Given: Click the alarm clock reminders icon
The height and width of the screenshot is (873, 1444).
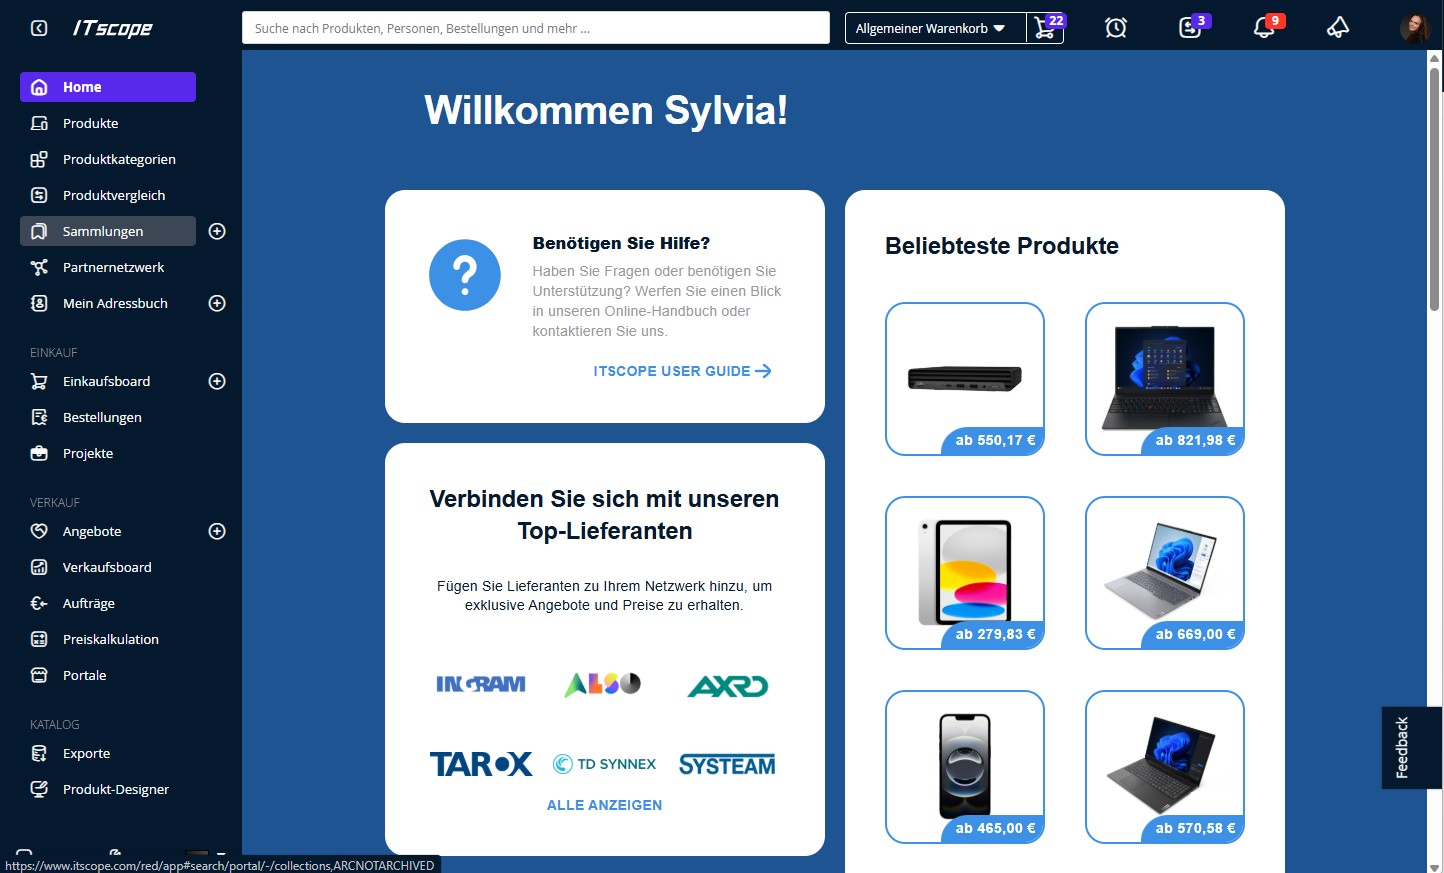Looking at the screenshot, I should (1116, 28).
